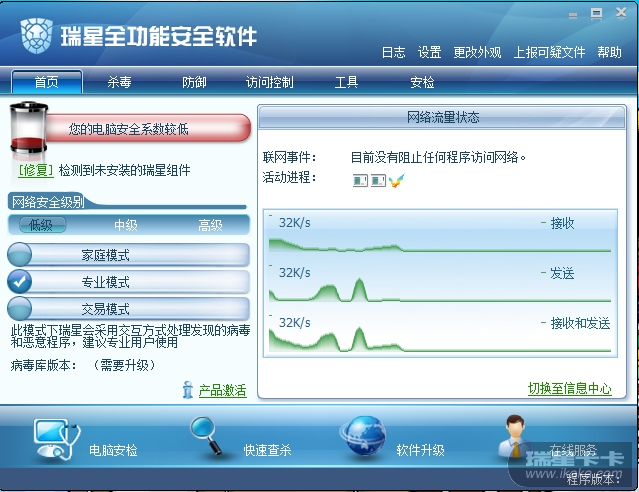639x492 pixels.
Task: Click the 程序版本 status text
Action: [593, 479]
